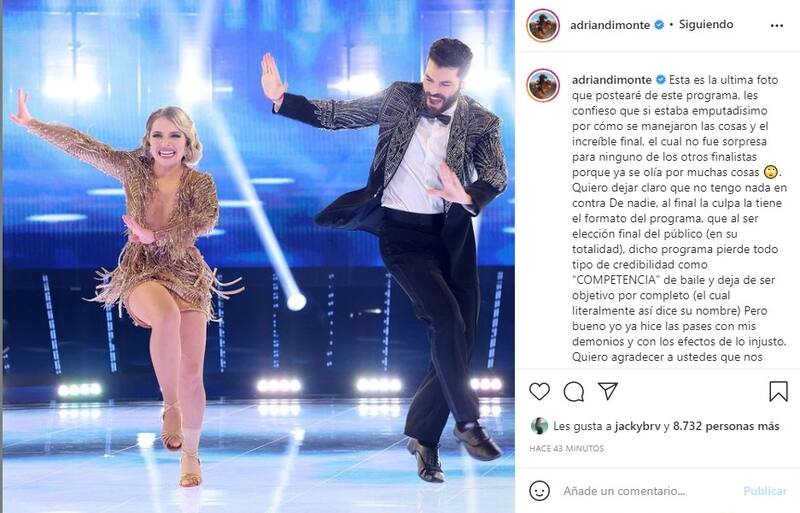
Task: Click verified badge next to caption username
Action: [x=661, y=80]
